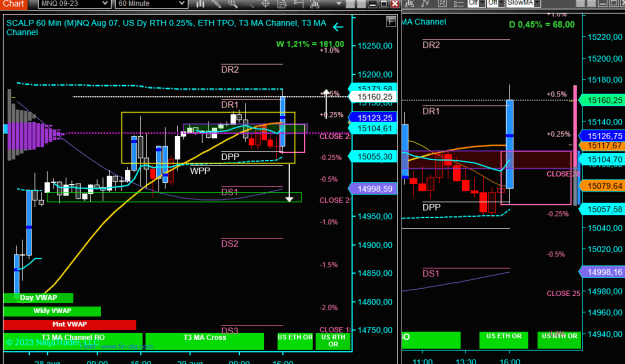Screen dimensions: 625x364
Task: Click the square box icon in right toolbar
Action: (442, 3)
